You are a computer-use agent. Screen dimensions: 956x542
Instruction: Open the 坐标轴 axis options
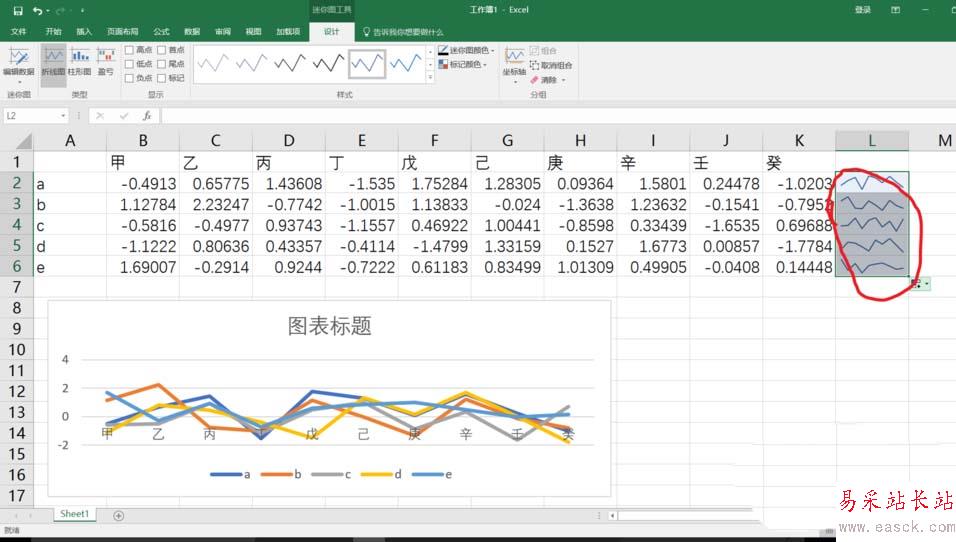[x=514, y=65]
